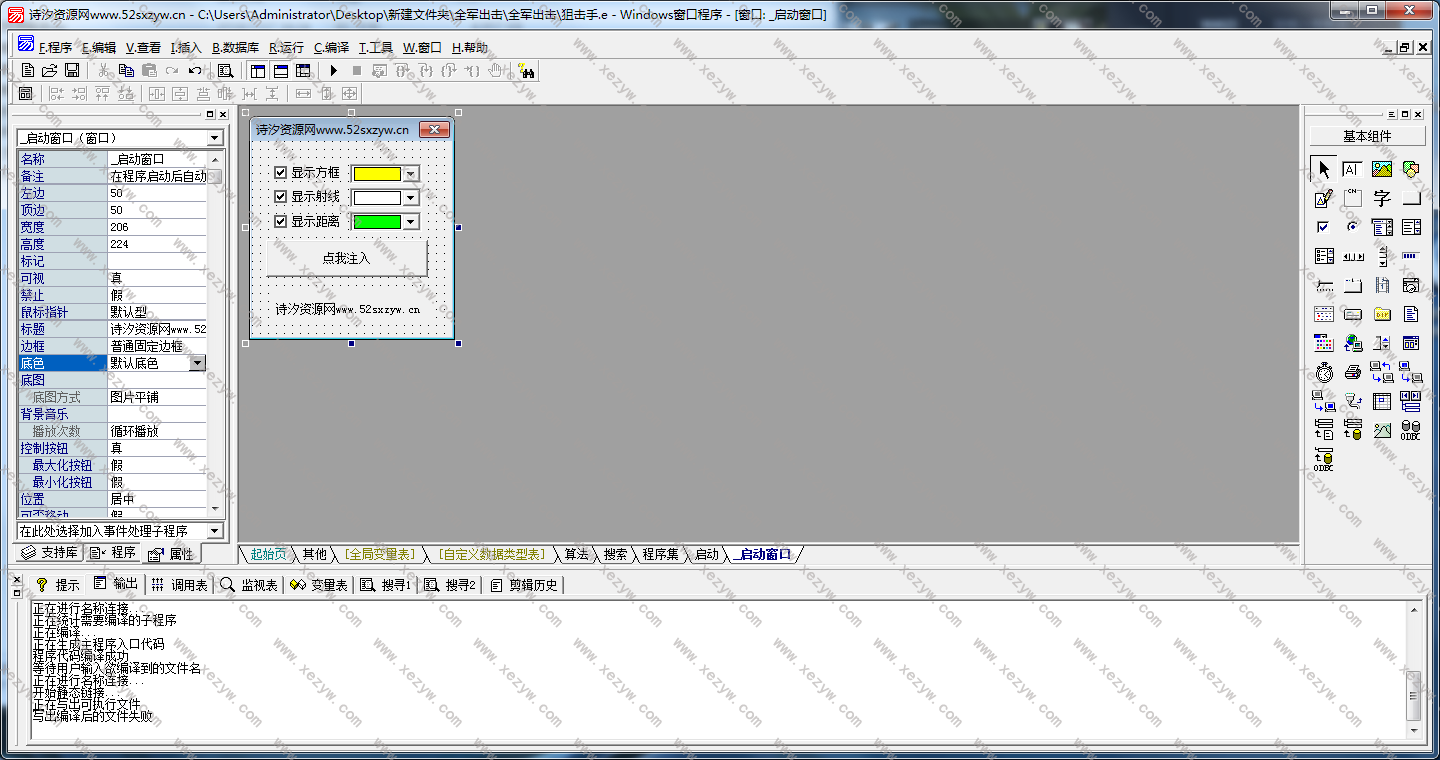Open the C.编译 menu
The image size is (1440, 760).
click(331, 47)
